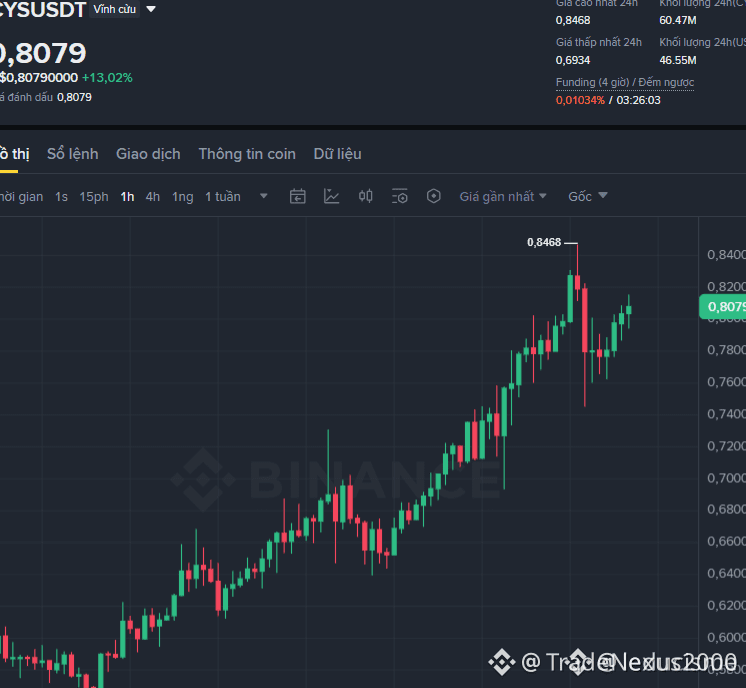Switch to the Sổ lệnh tab
The height and width of the screenshot is (688, 746).
click(x=73, y=154)
